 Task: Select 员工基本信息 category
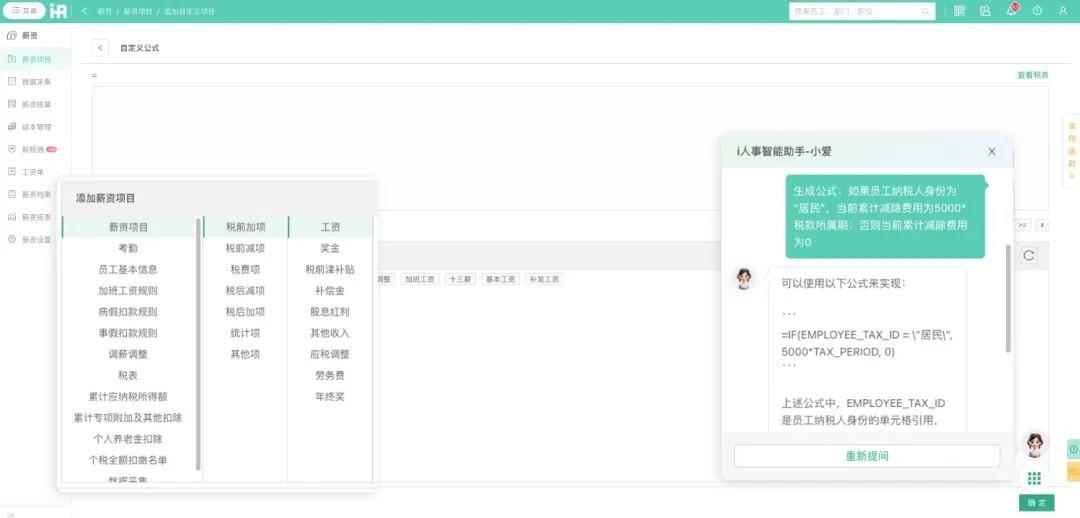point(129,269)
